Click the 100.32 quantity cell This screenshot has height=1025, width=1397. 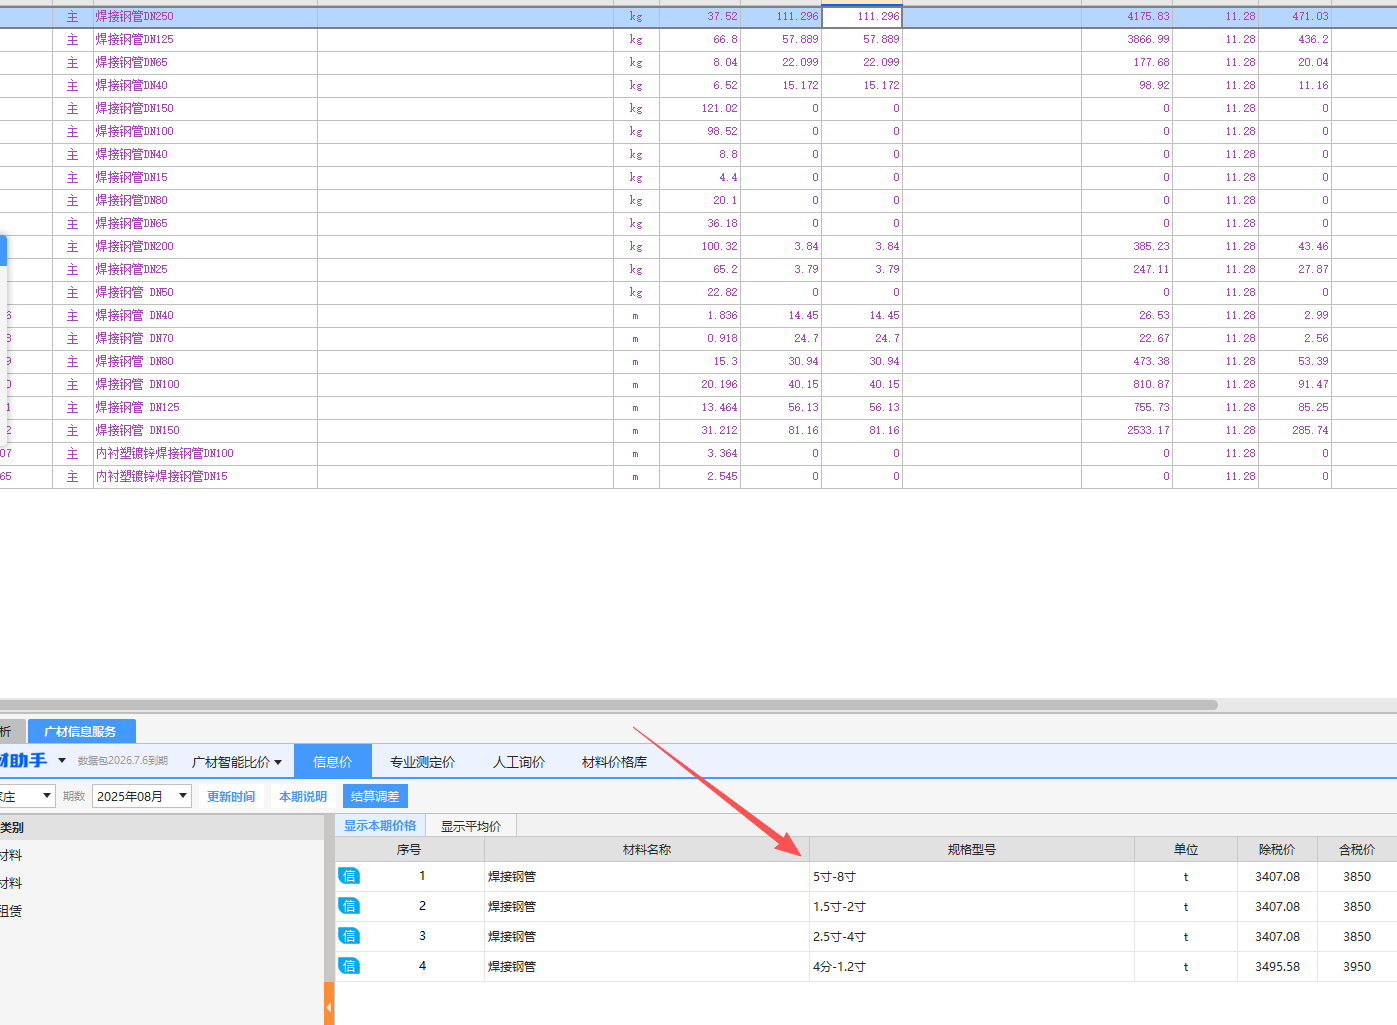point(700,247)
